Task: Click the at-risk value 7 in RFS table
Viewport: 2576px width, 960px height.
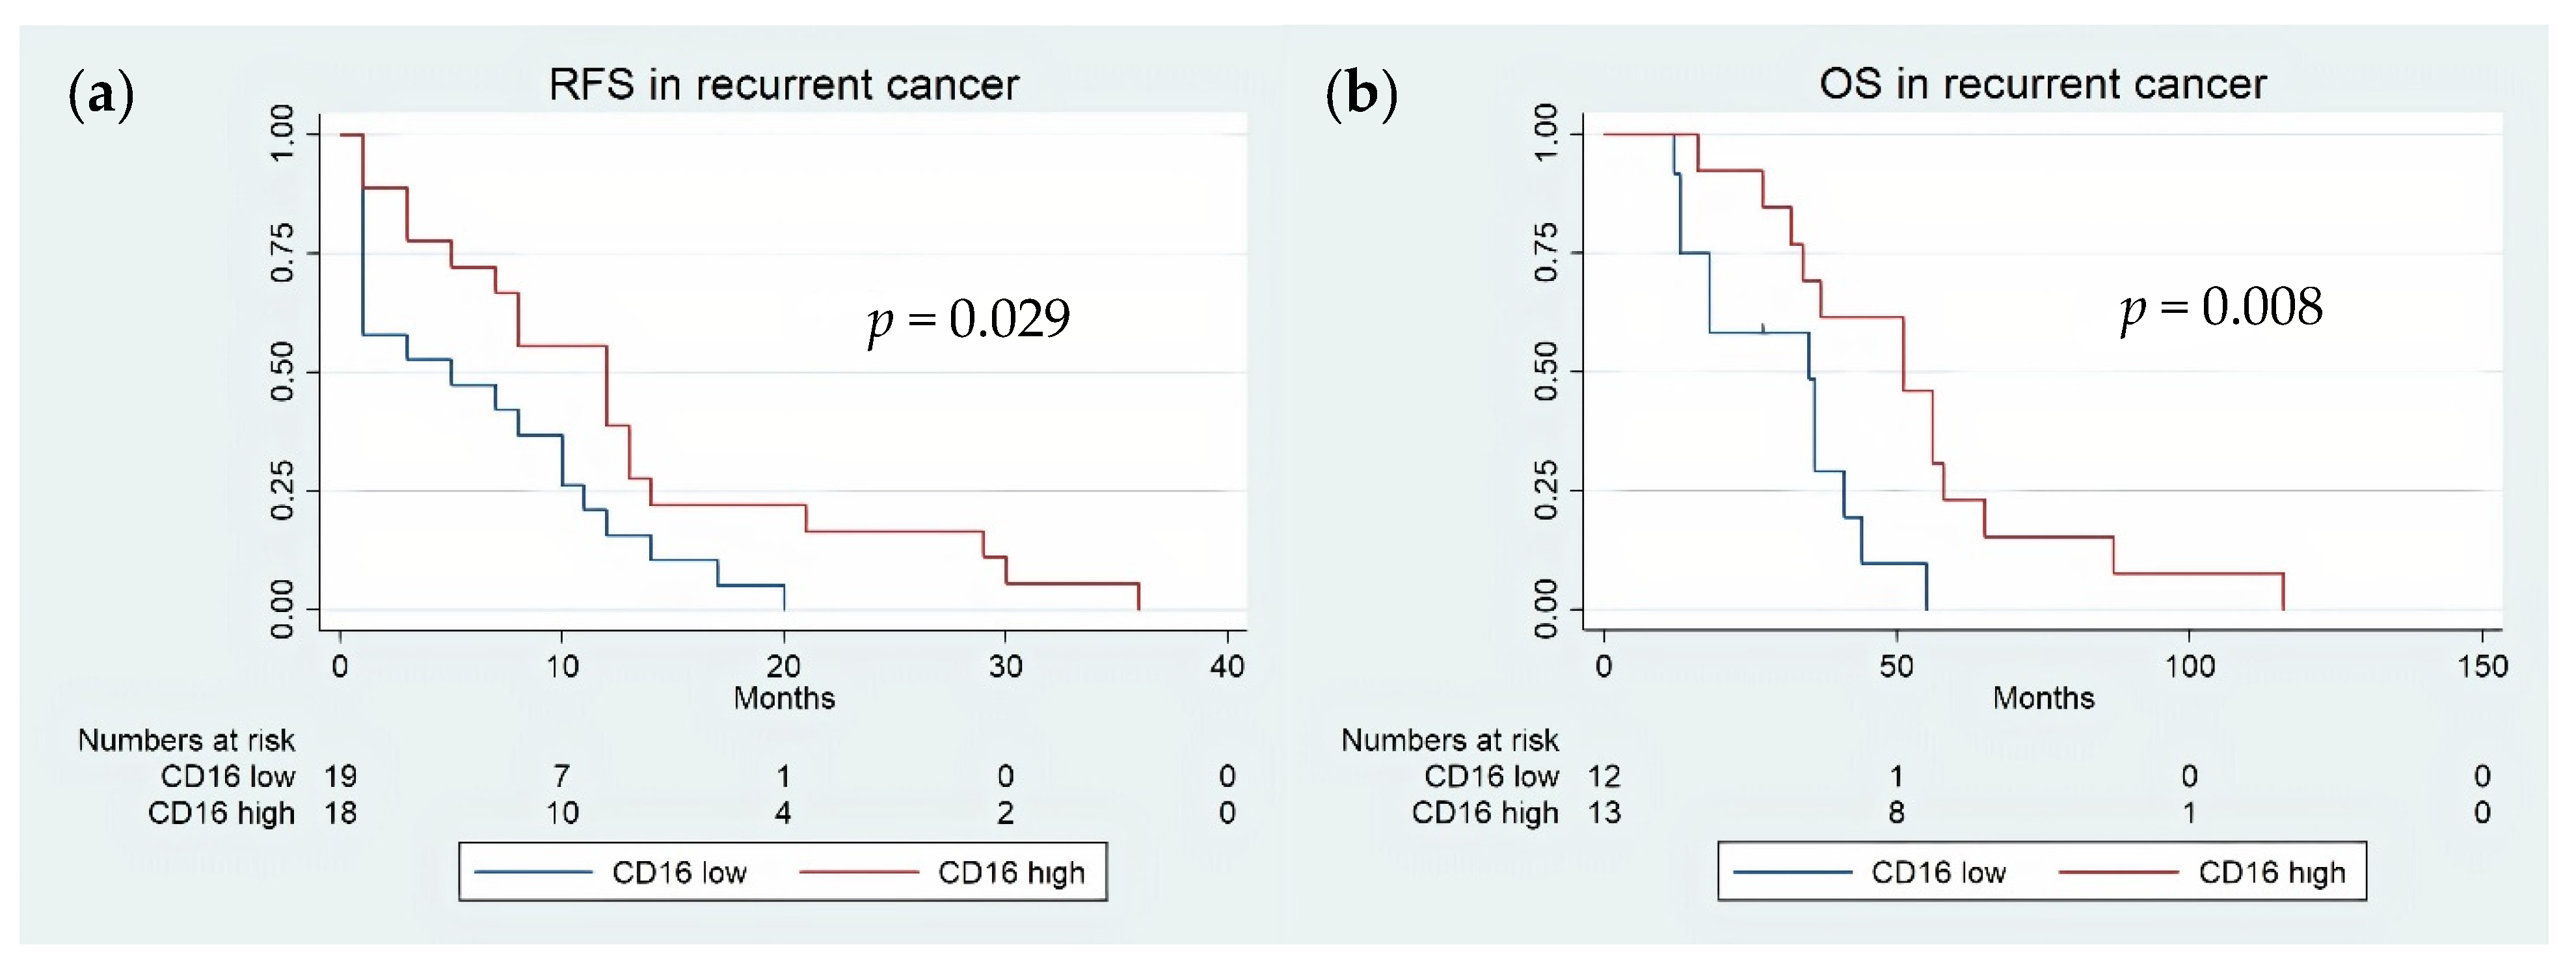Action: [562, 776]
